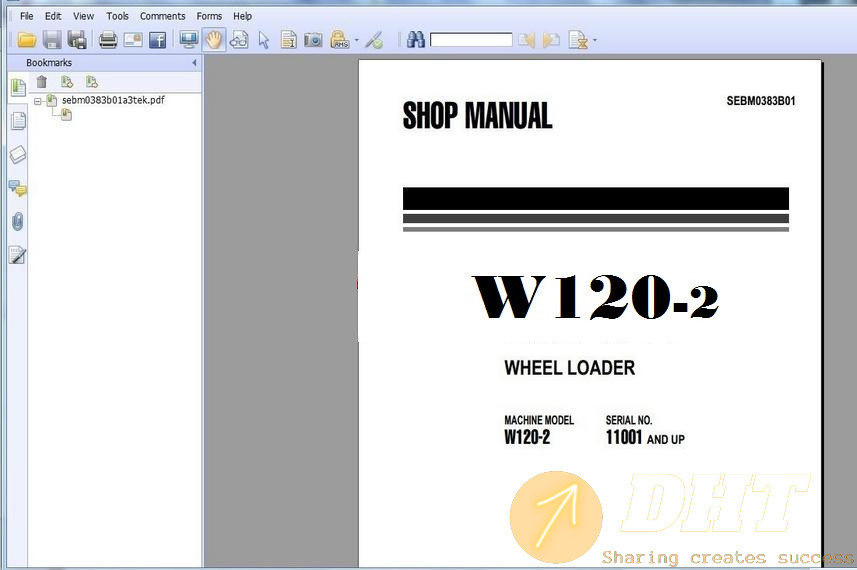This screenshot has height=570, width=857.
Task: Click the Save floppy disk icon
Action: click(52, 40)
